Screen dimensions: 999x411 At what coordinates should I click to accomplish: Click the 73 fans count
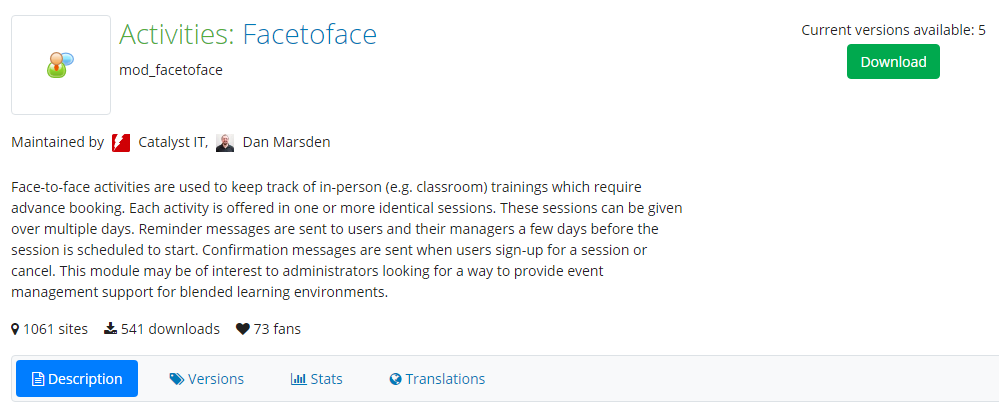coord(277,329)
